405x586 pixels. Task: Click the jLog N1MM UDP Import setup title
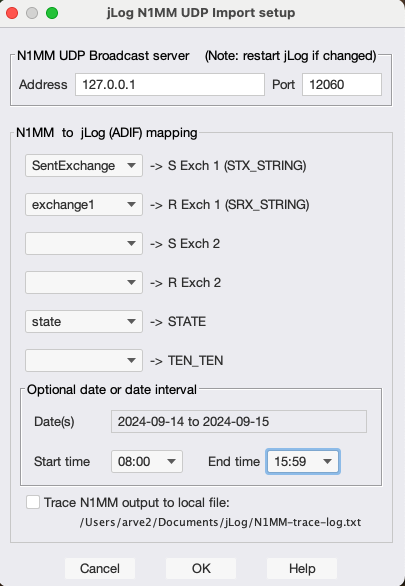coord(201,13)
